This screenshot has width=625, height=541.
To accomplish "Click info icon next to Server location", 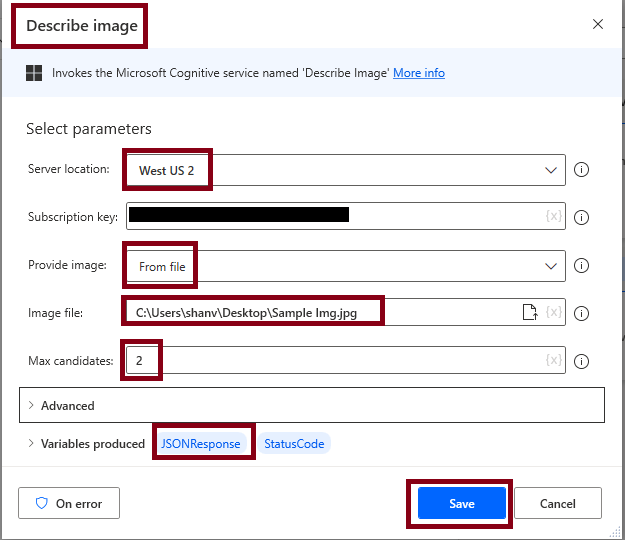I will click(x=581, y=170).
